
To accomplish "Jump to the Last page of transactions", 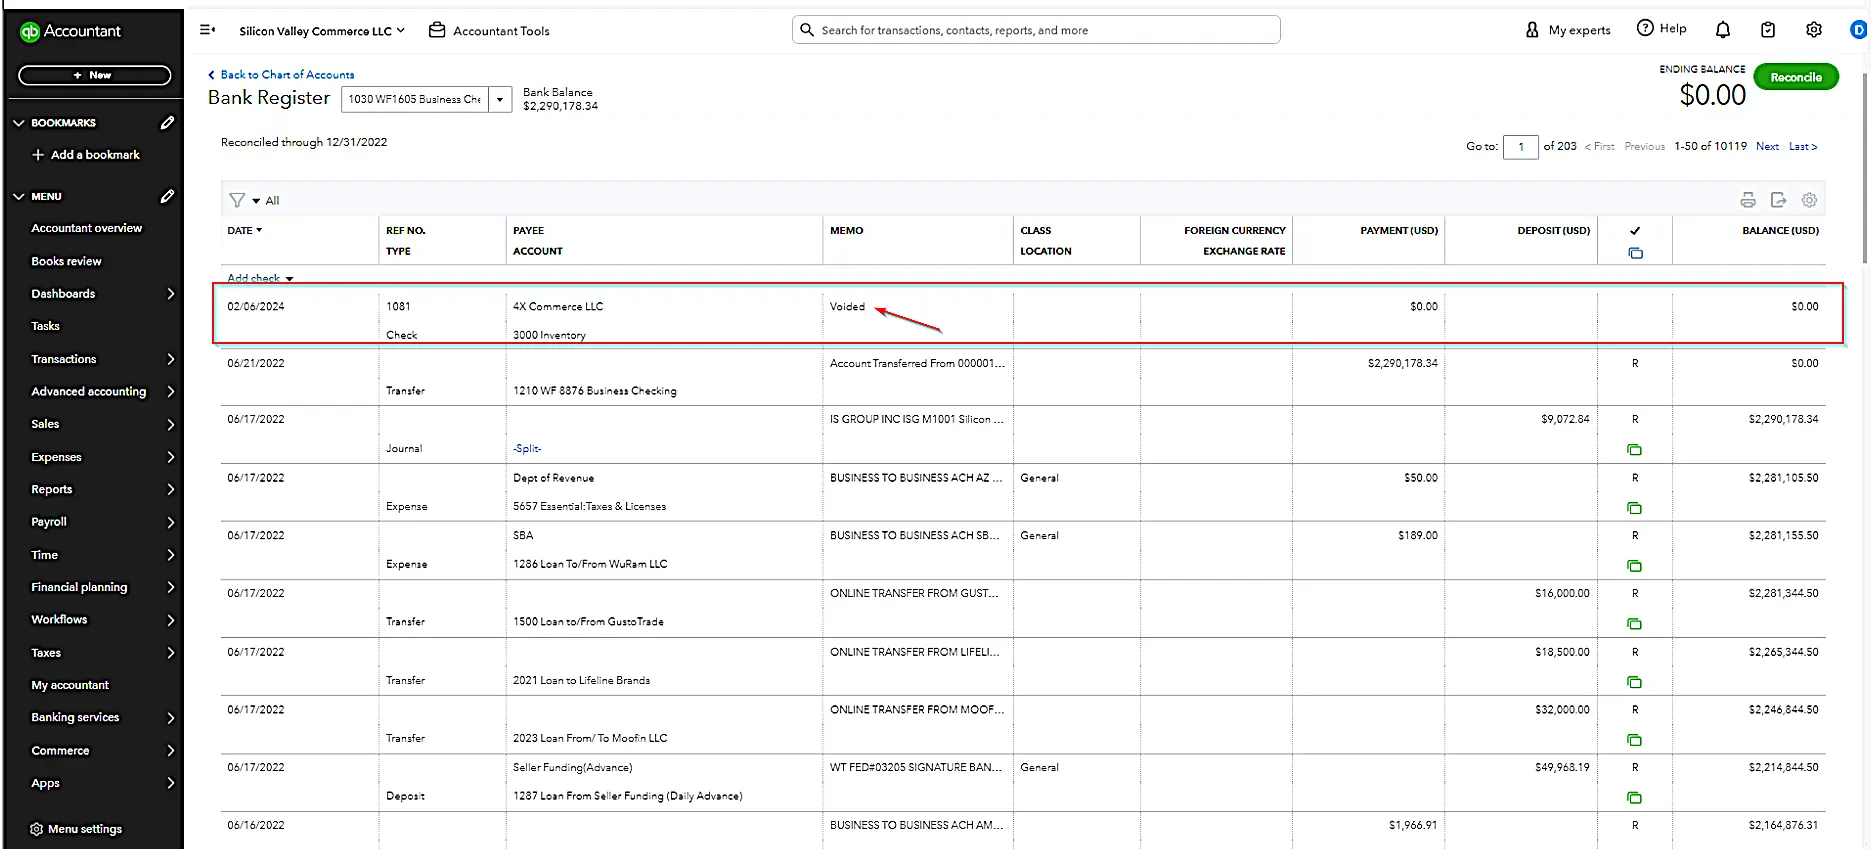I will [1802, 146].
